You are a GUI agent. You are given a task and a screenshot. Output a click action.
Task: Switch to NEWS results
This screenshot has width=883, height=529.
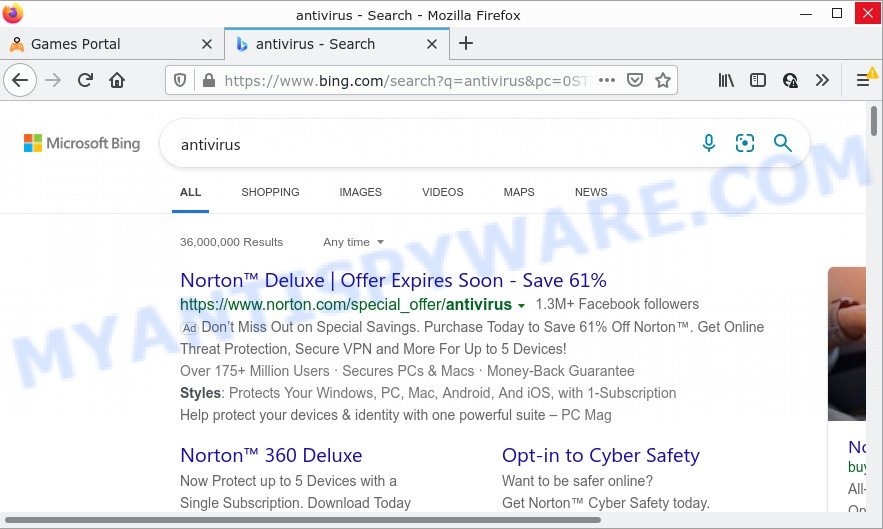(x=591, y=192)
